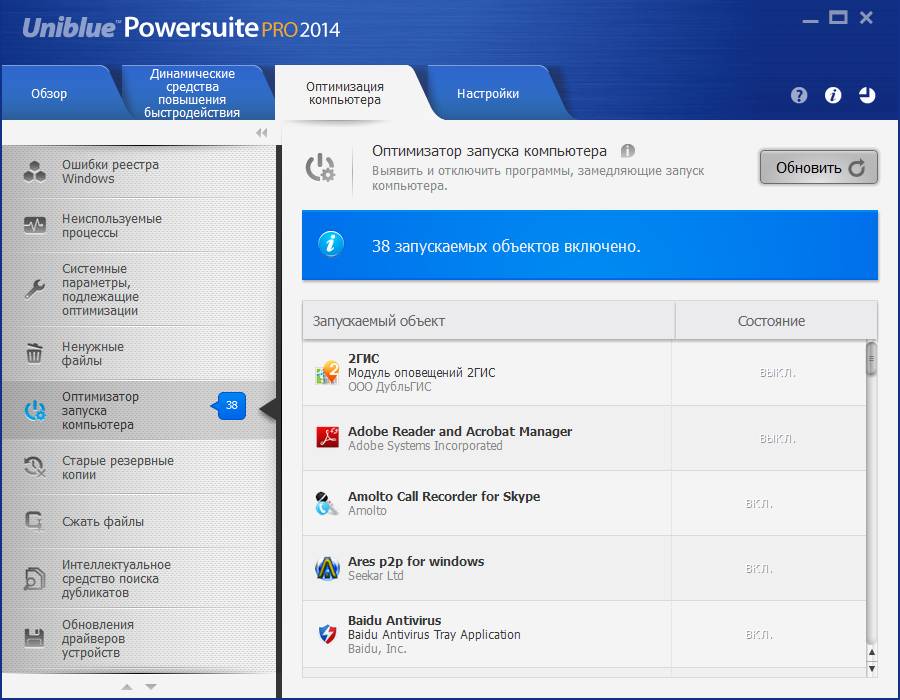Click the trash can junk files icon

[x=34, y=353]
